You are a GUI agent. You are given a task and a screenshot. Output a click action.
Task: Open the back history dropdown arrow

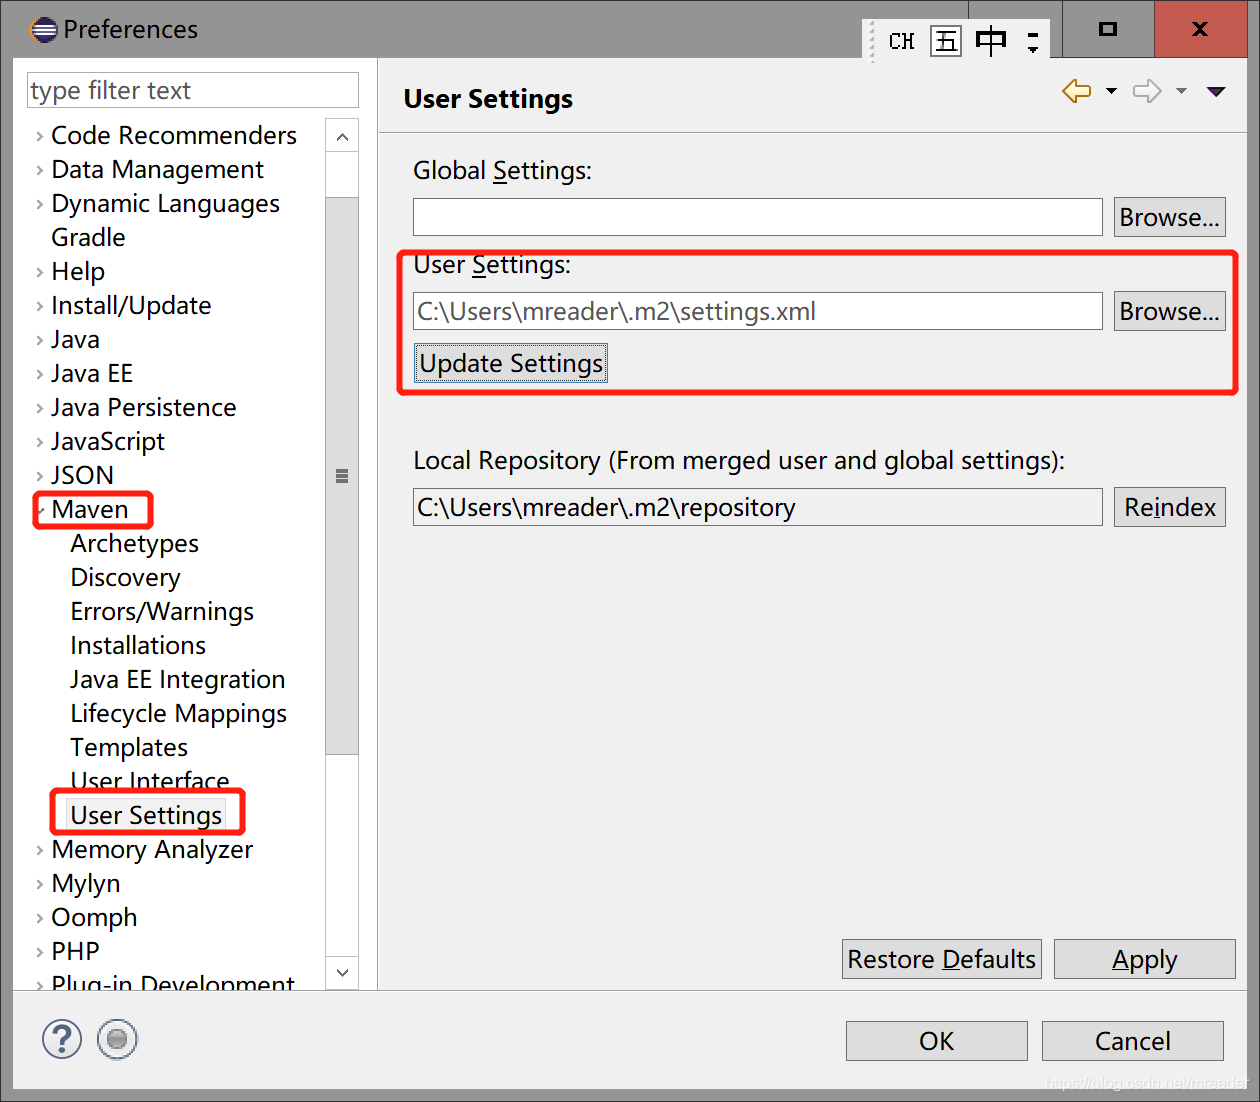coord(1111,91)
